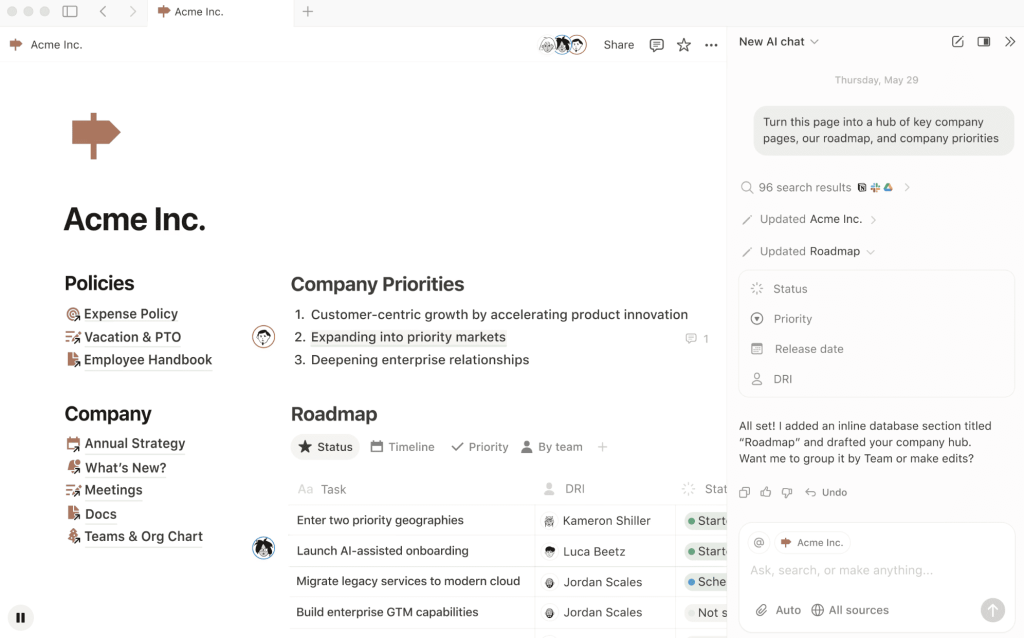The height and width of the screenshot is (638, 1024).
Task: Open the three-dot page options menu
Action: [x=711, y=45]
